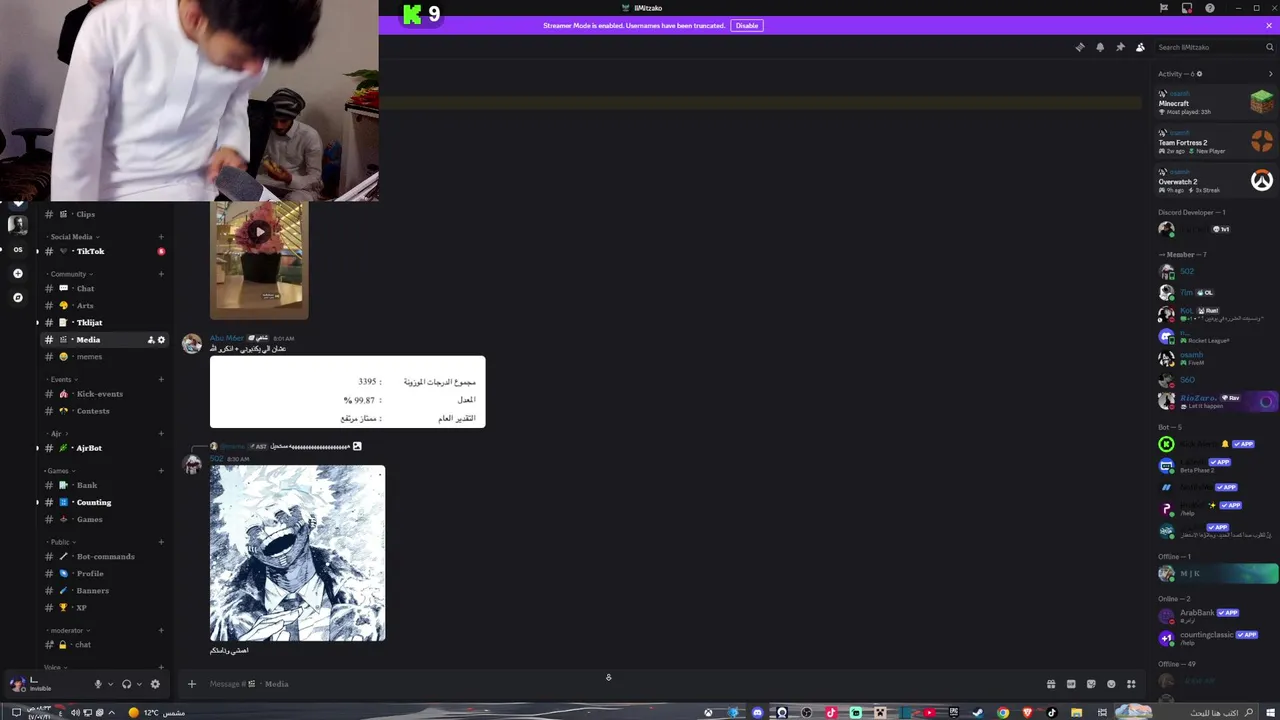The width and height of the screenshot is (1280, 720).
Task: Open the emoji picker icon
Action: (1111, 684)
